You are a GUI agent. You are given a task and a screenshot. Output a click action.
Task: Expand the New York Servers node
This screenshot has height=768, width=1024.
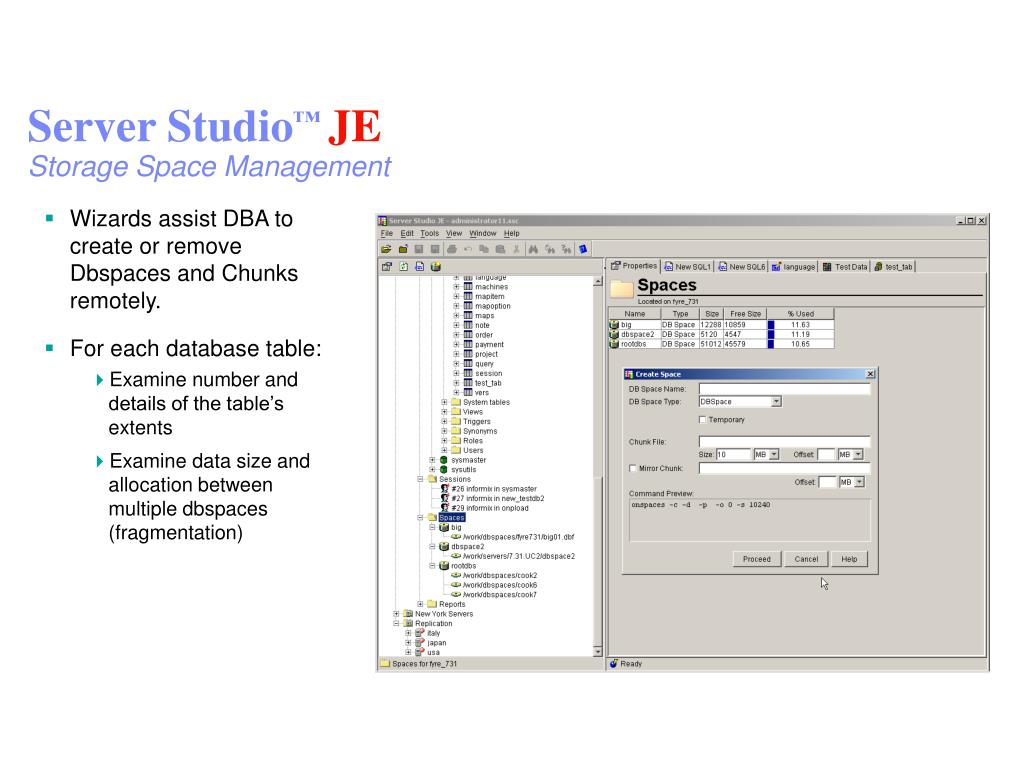pyautogui.click(x=396, y=615)
